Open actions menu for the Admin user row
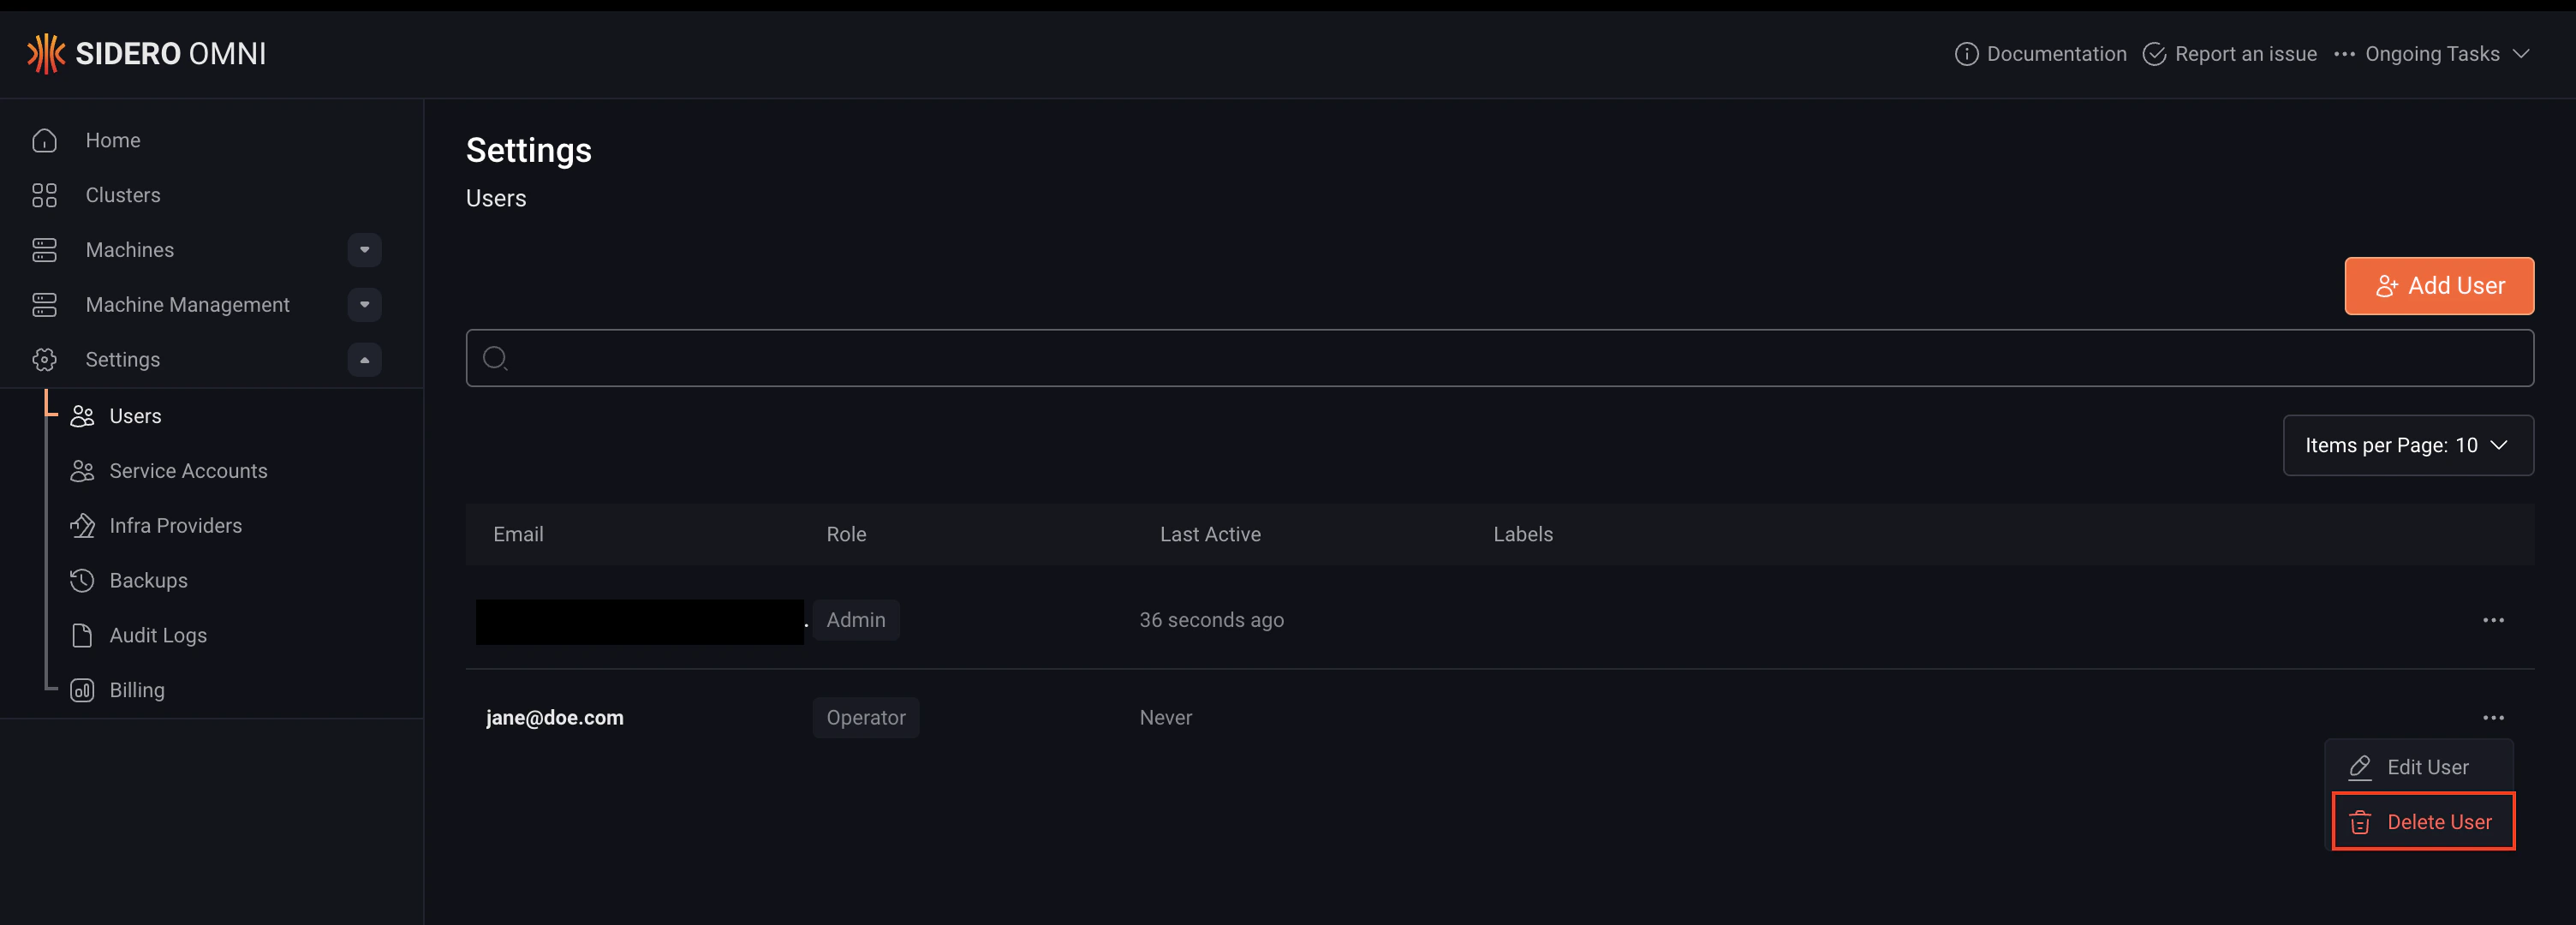 coord(2493,620)
